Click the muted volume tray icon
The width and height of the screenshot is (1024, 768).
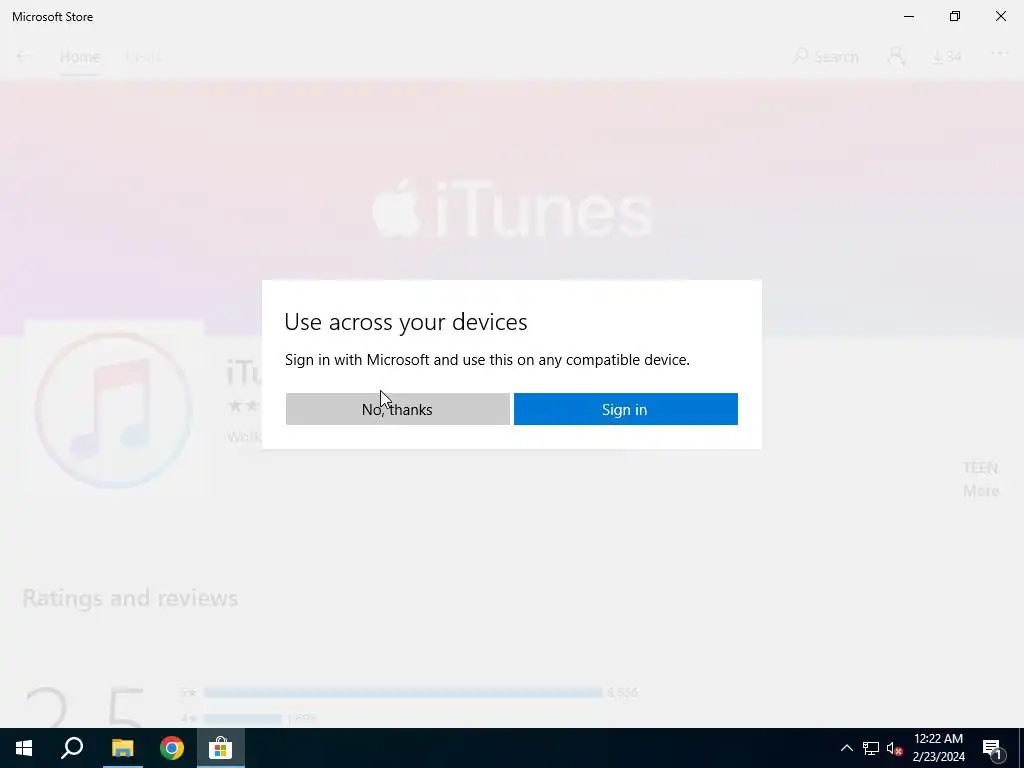(x=894, y=748)
